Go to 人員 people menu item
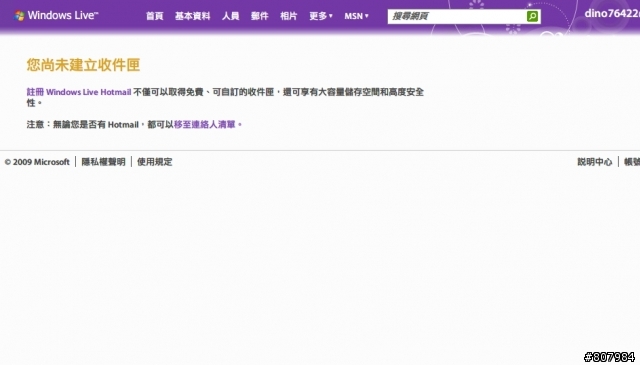Viewport: 640px width, 365px height. pos(231,16)
